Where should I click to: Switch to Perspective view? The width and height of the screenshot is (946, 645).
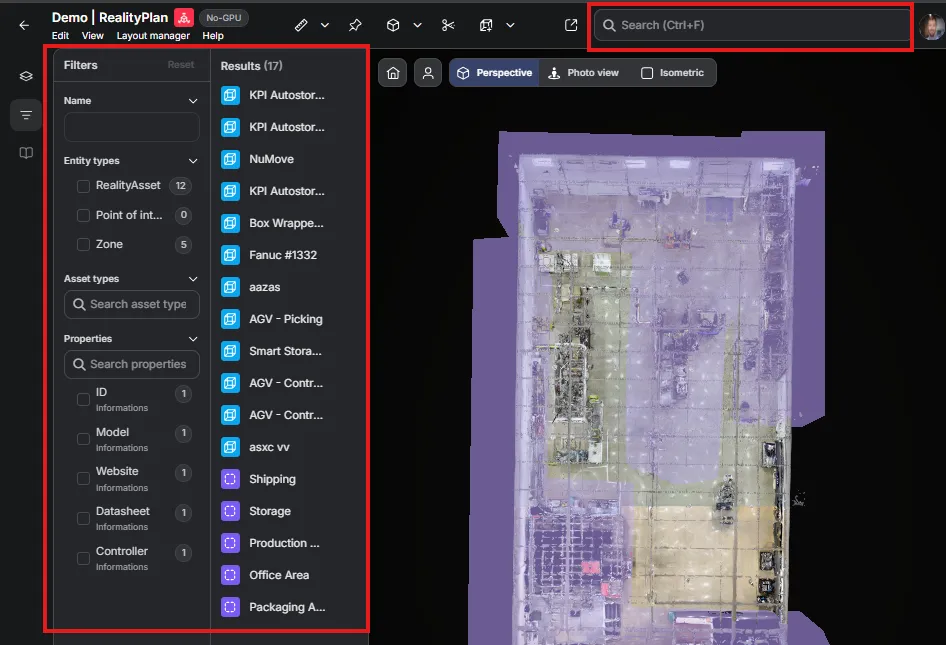(494, 73)
